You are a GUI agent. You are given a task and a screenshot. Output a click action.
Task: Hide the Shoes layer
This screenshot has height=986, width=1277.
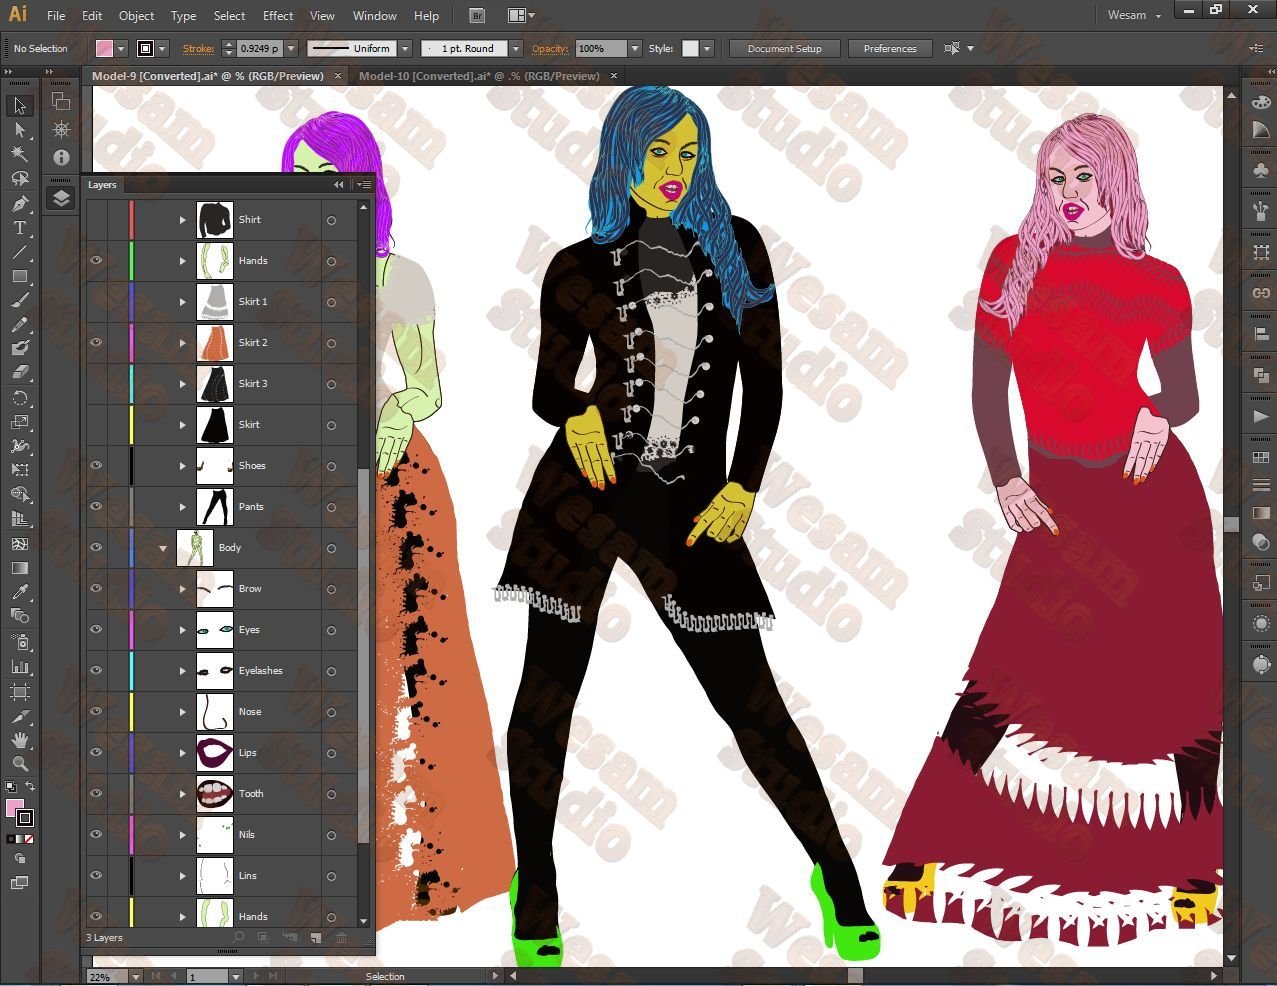click(96, 465)
